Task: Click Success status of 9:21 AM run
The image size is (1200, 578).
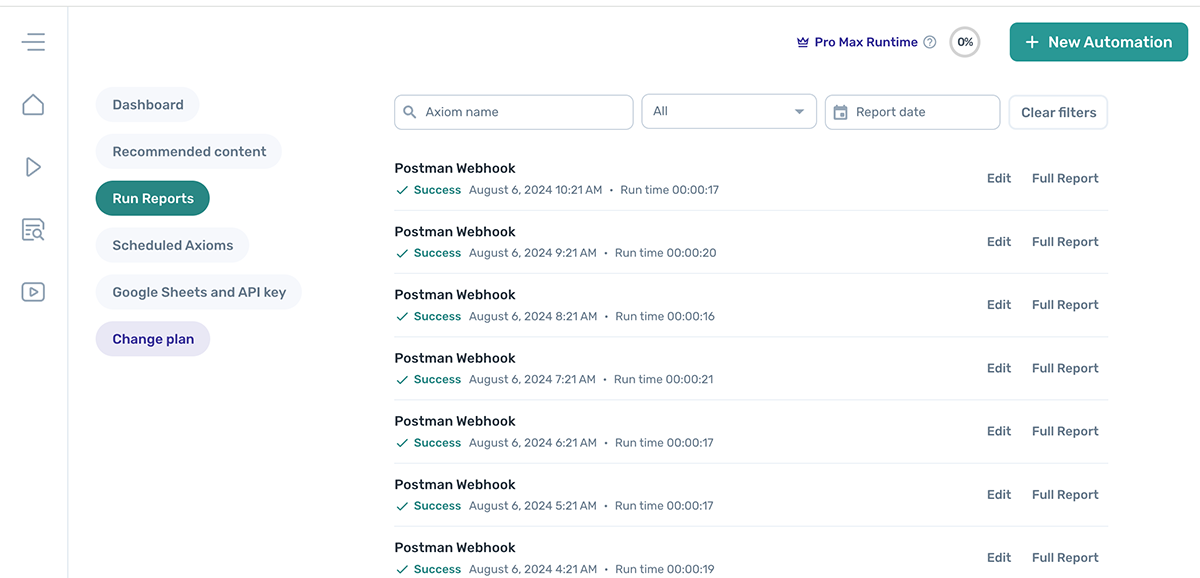Action: [x=429, y=253]
